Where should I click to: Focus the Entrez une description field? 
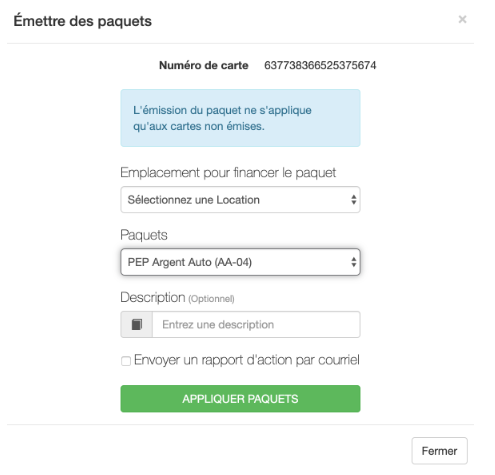click(256, 324)
